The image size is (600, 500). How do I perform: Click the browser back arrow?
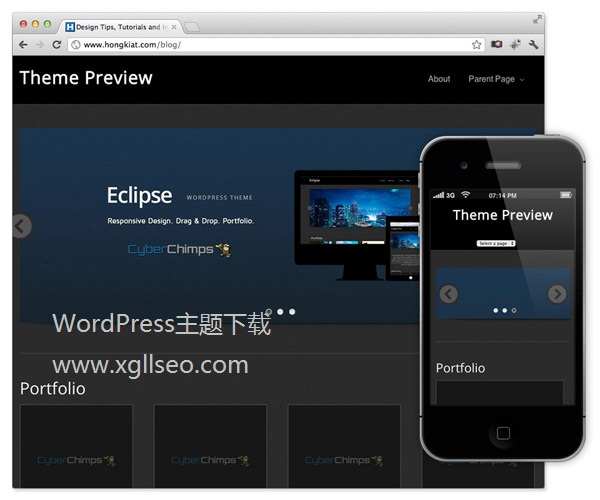pos(23,45)
